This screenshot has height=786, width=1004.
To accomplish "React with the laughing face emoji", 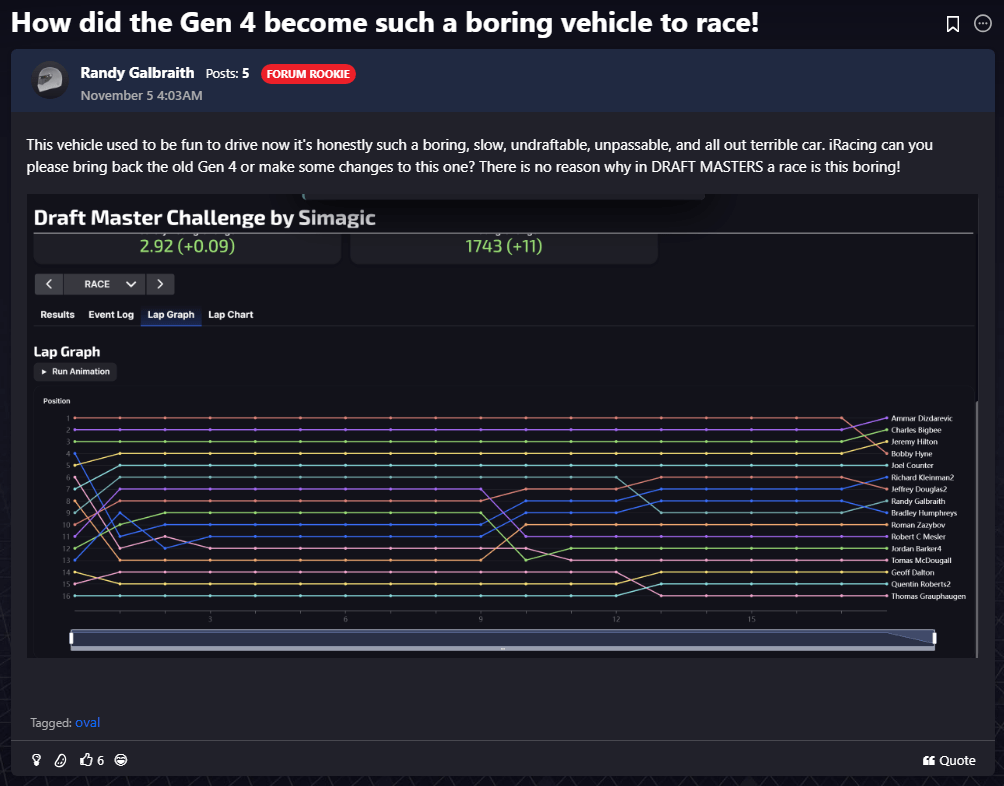I will click(121, 760).
